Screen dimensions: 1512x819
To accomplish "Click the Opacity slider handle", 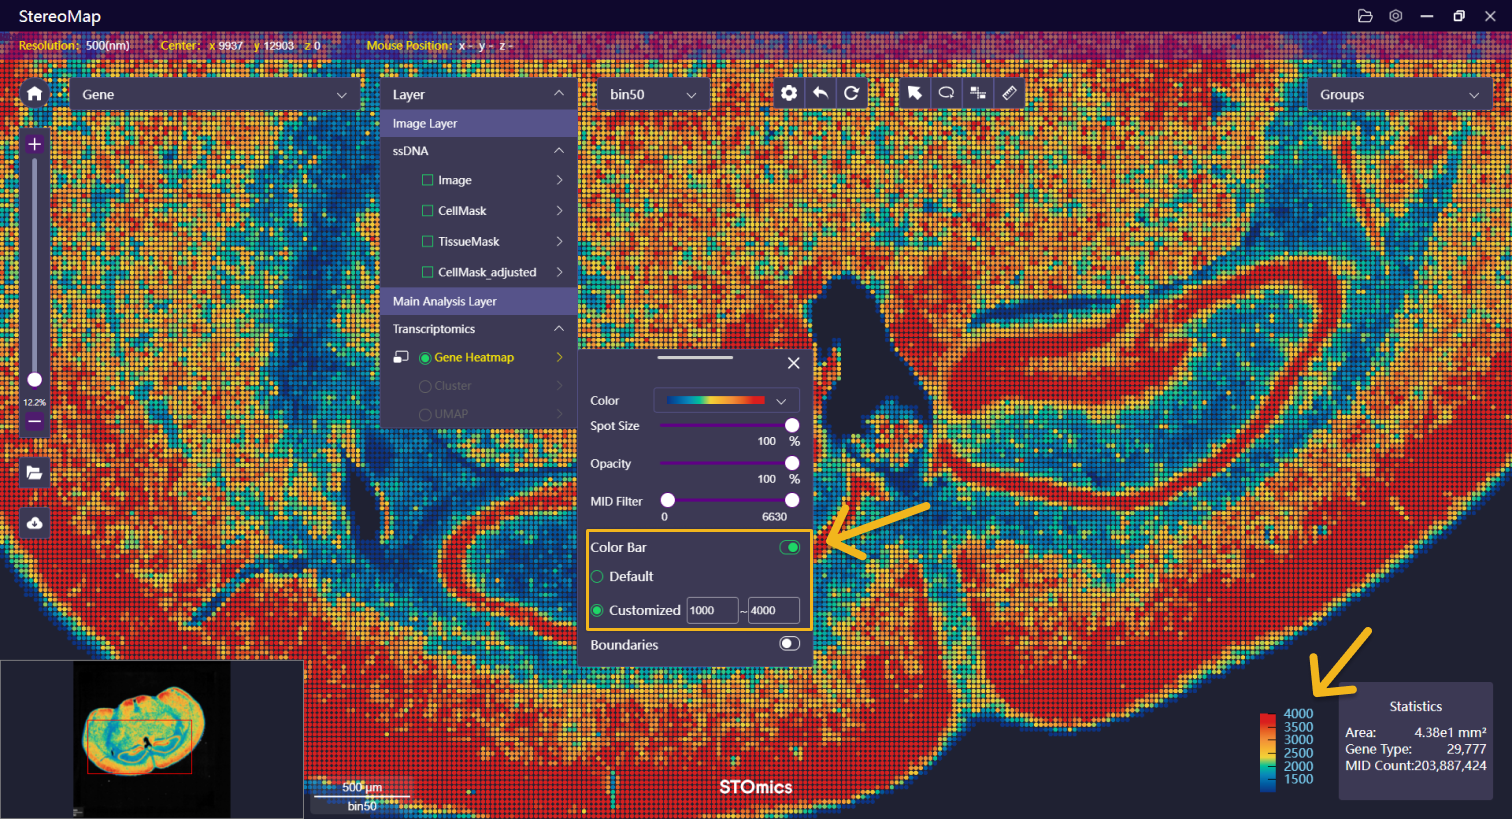I will pos(792,463).
